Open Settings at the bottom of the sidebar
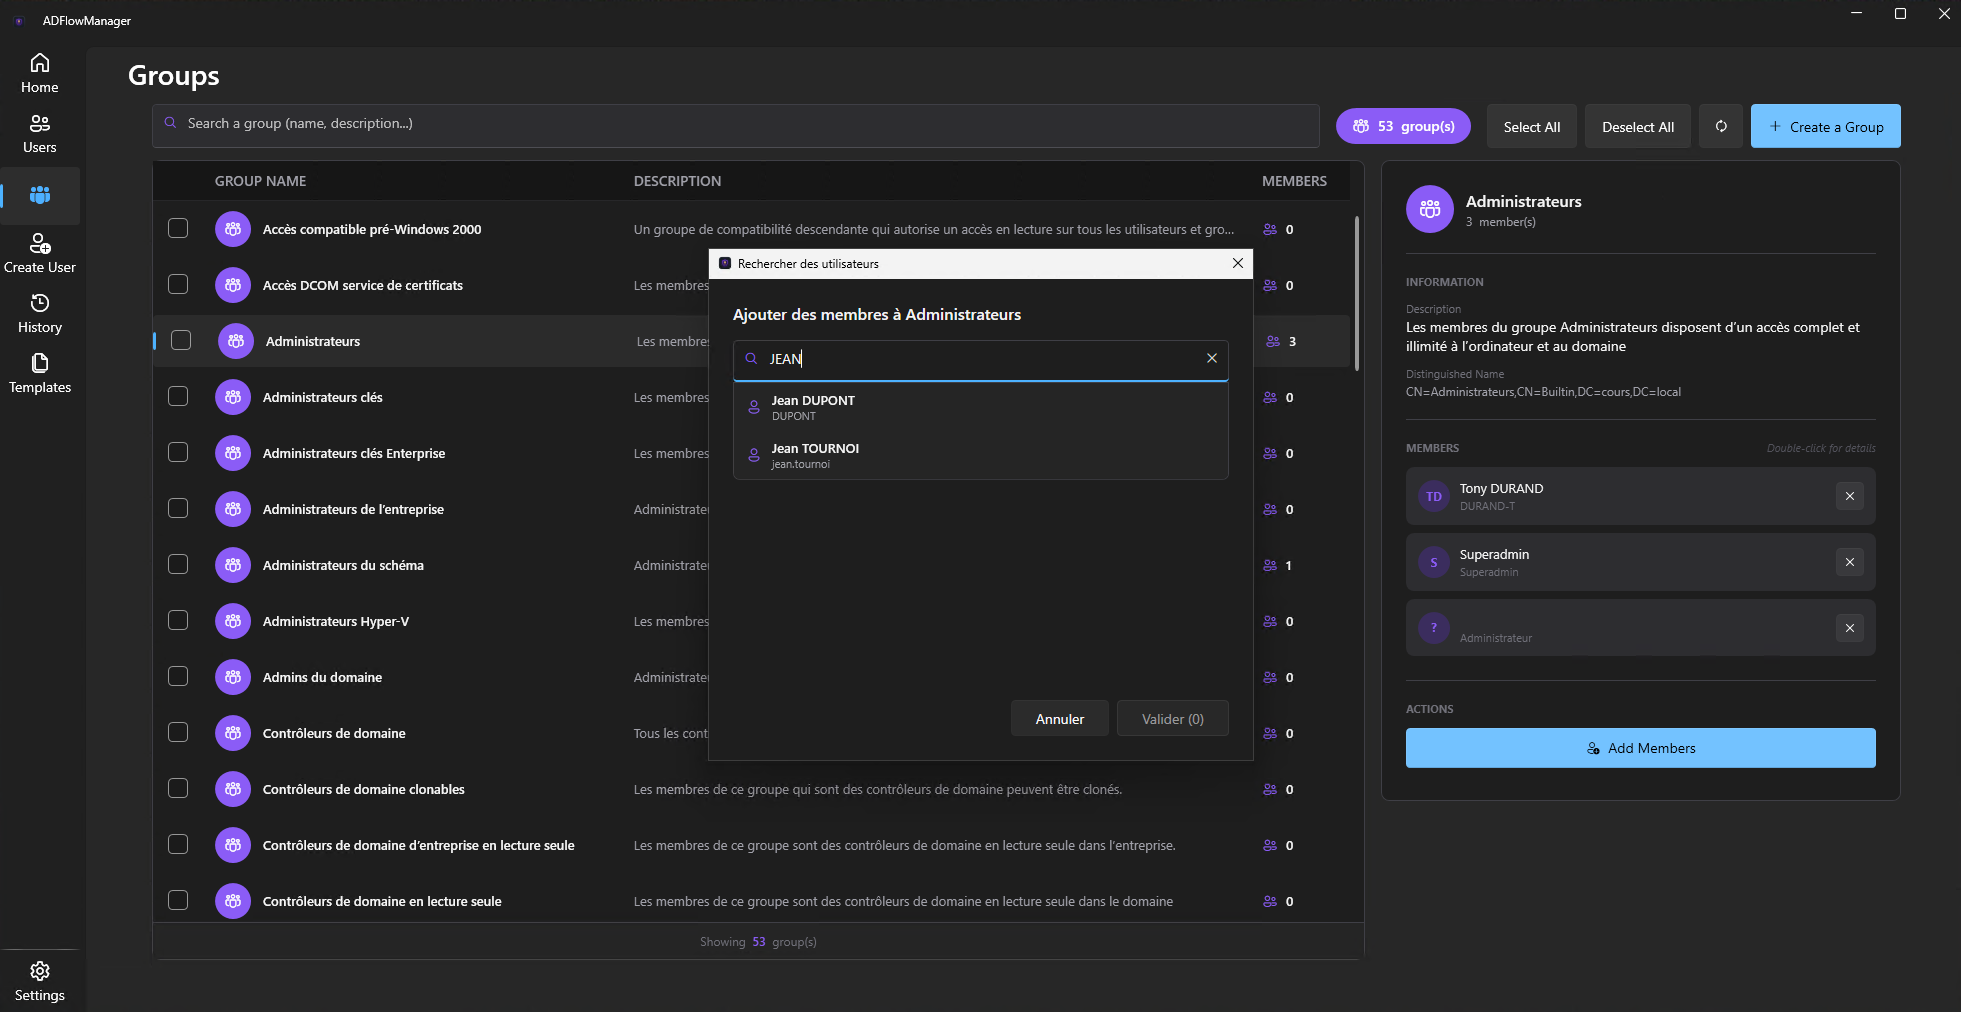The width and height of the screenshot is (1961, 1012). pos(39,980)
